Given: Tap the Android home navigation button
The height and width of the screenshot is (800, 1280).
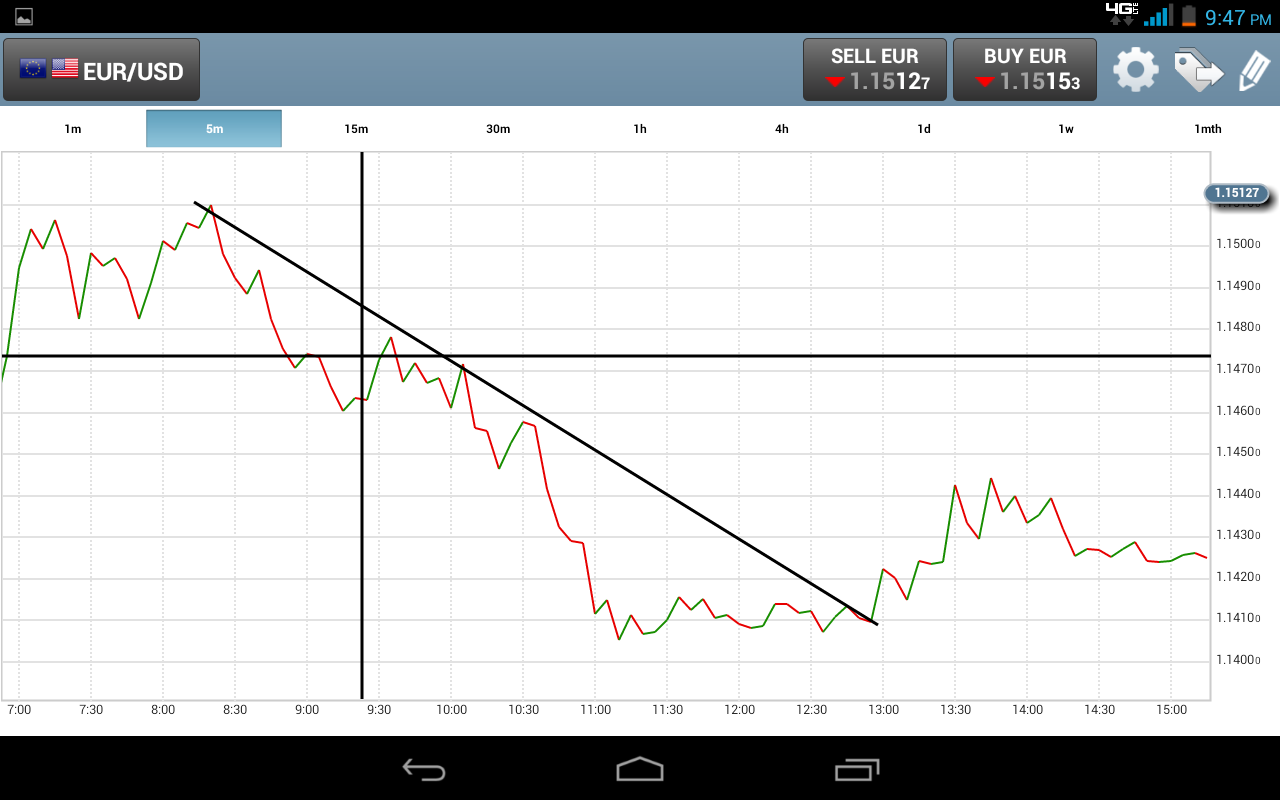Looking at the screenshot, I should 640,769.
